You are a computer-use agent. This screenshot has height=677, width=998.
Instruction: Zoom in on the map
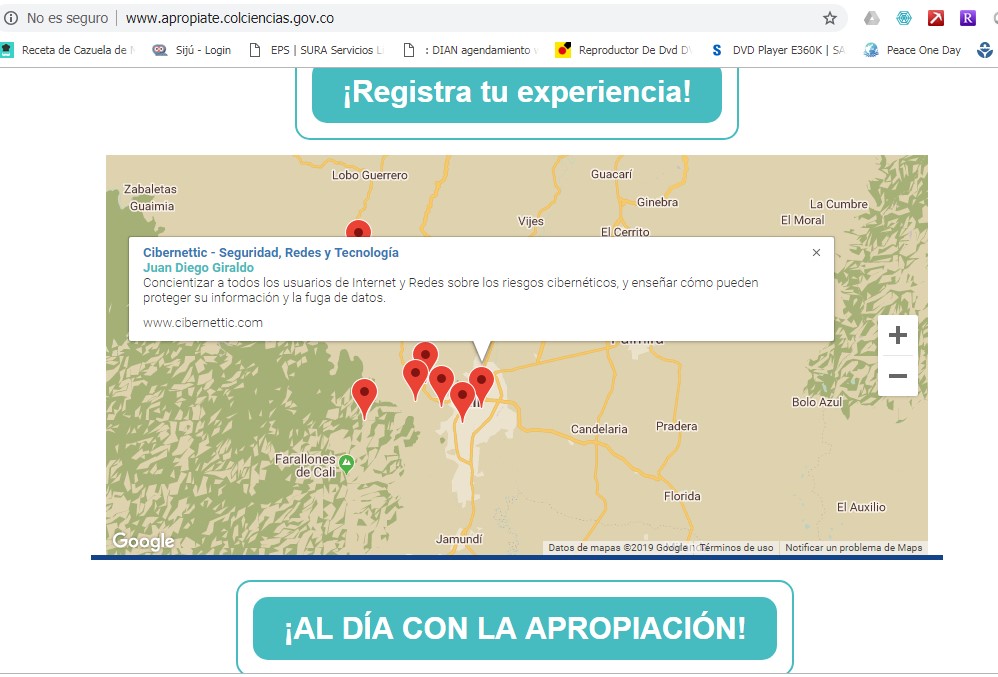897,335
